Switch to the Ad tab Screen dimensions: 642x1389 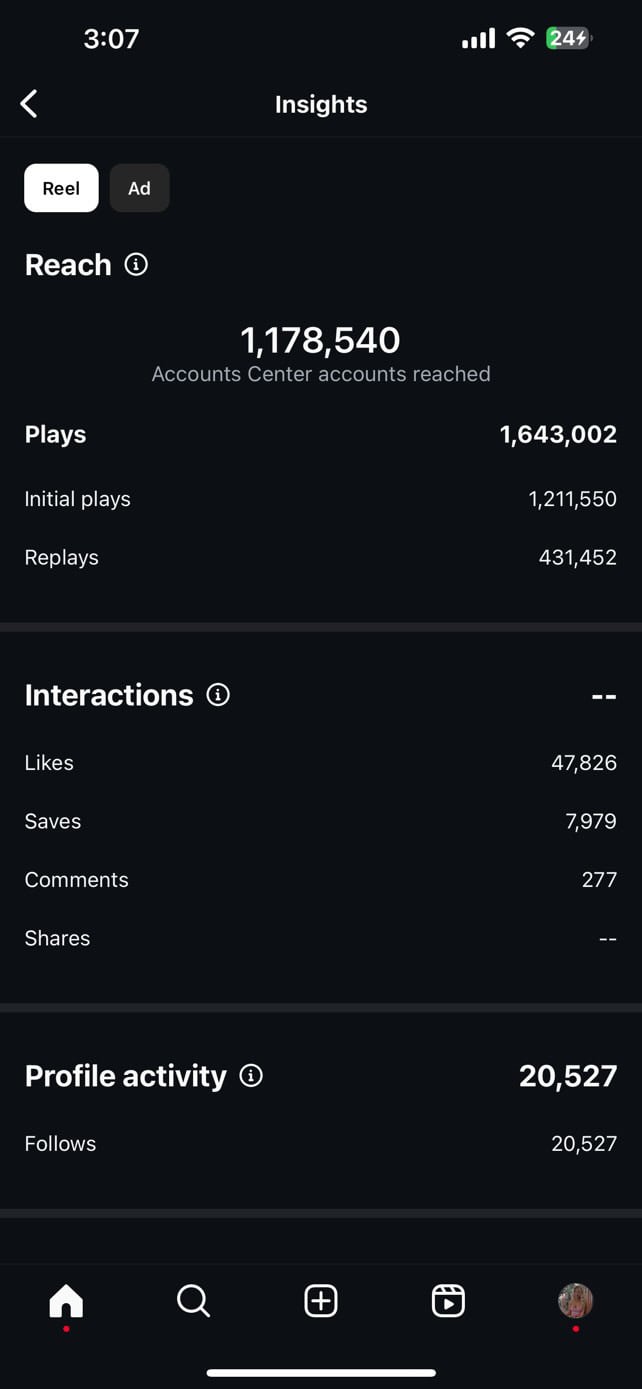(139, 188)
